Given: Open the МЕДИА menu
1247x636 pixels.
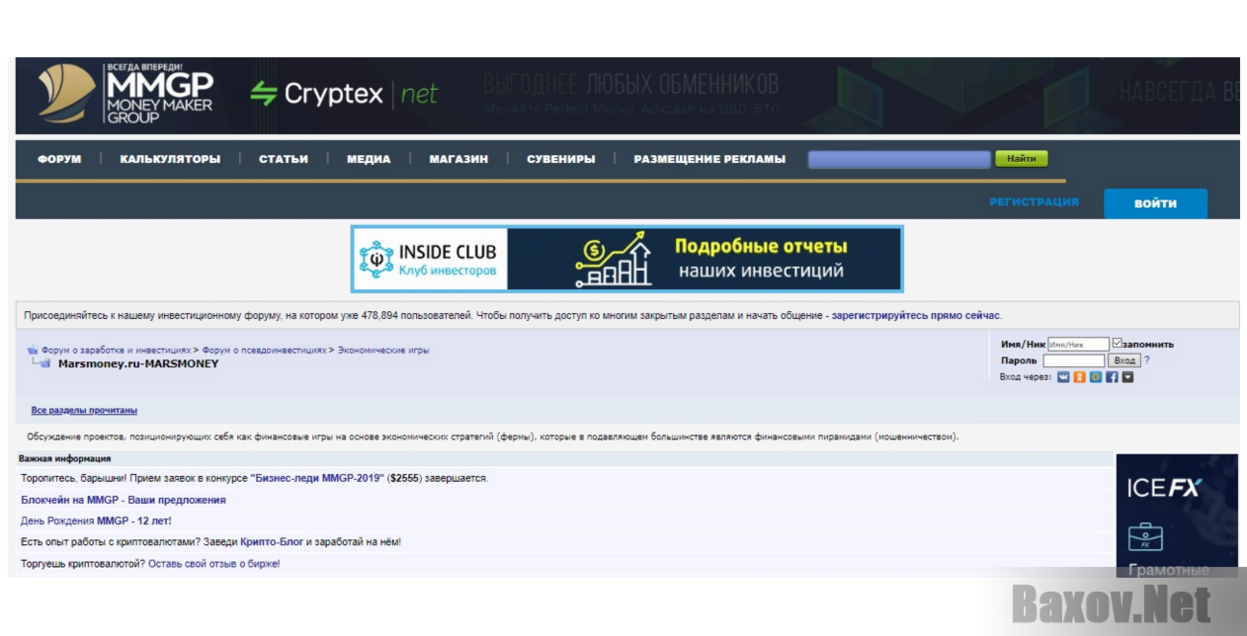Looking at the screenshot, I should click(x=369, y=159).
